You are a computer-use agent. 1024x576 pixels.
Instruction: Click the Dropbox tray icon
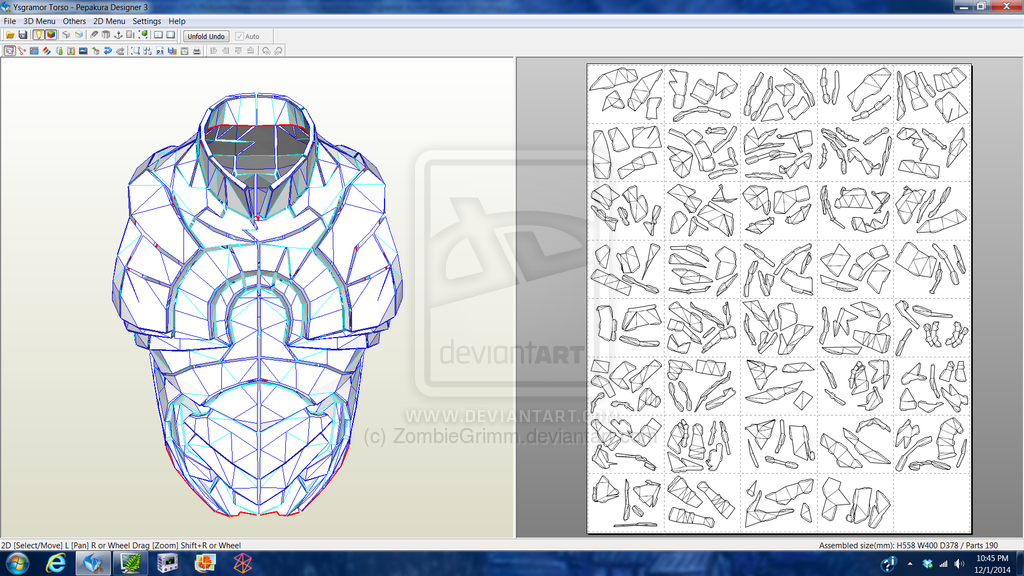coord(927,564)
